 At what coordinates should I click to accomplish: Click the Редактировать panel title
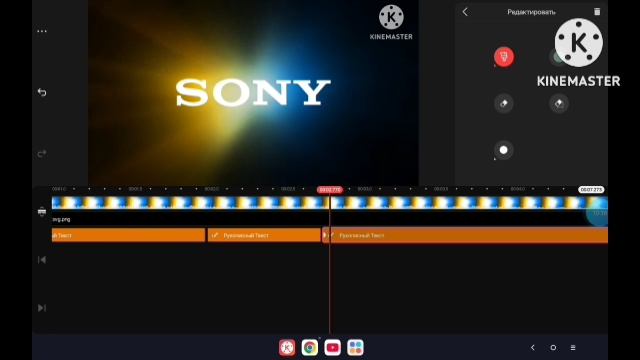pyautogui.click(x=531, y=12)
